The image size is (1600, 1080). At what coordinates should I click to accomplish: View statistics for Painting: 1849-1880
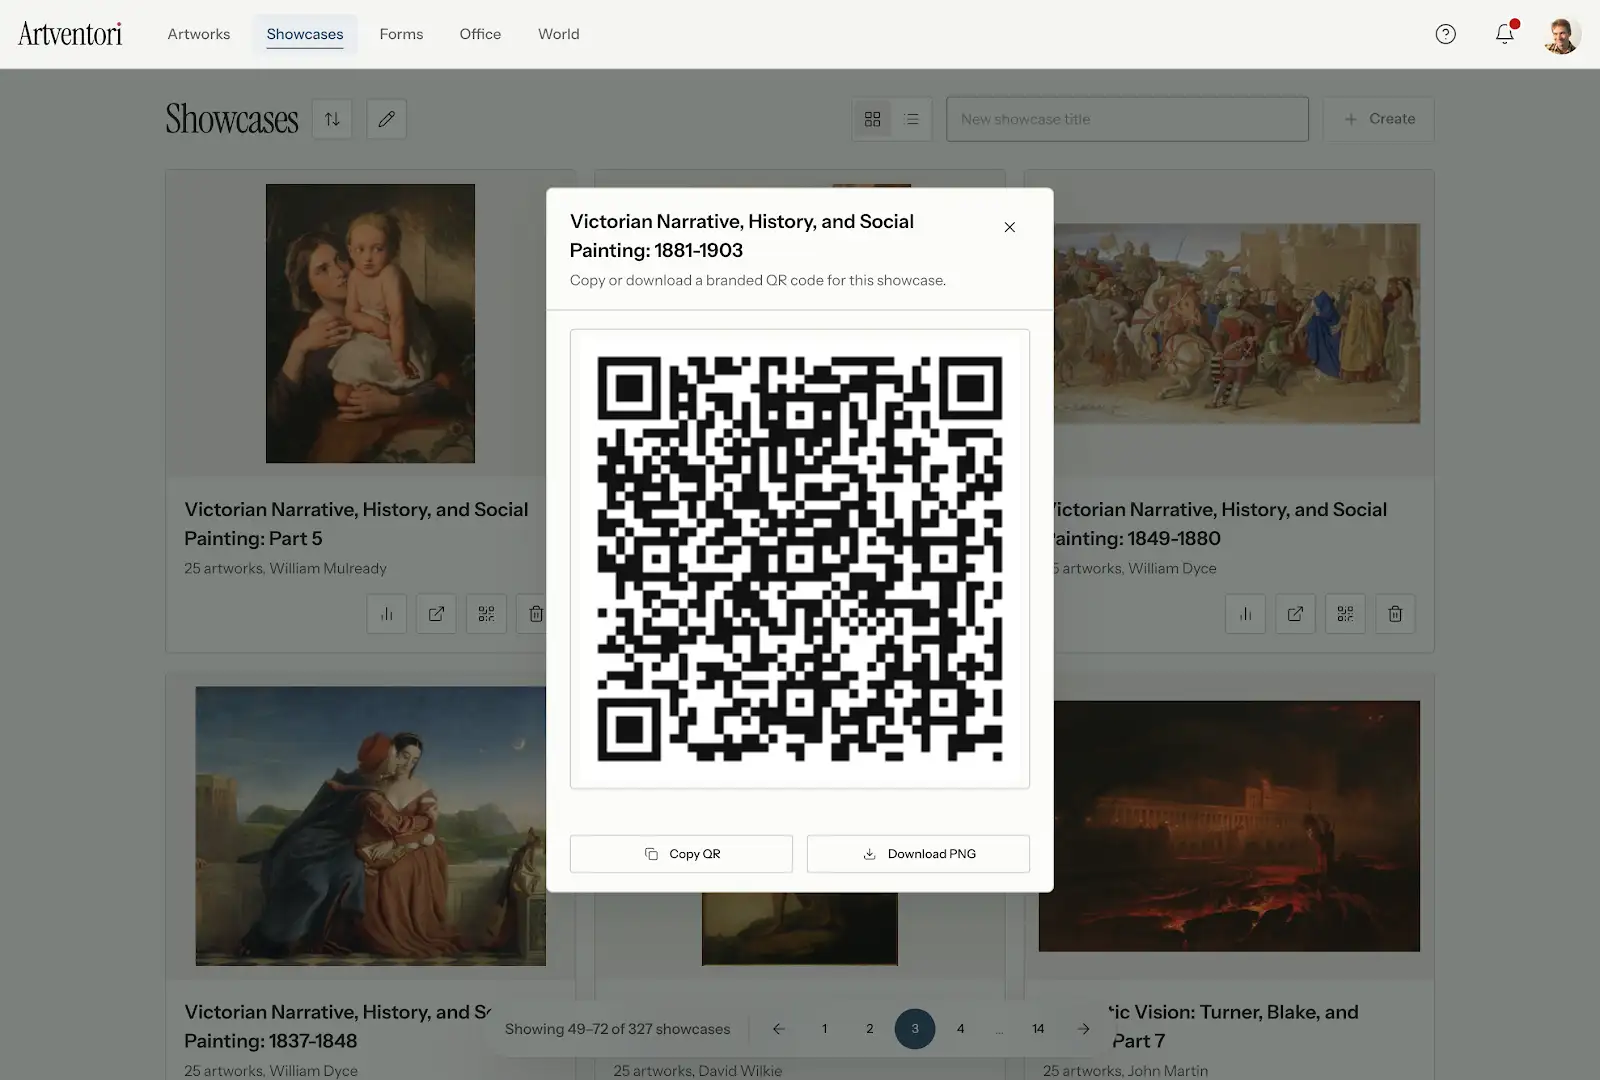click(1245, 614)
